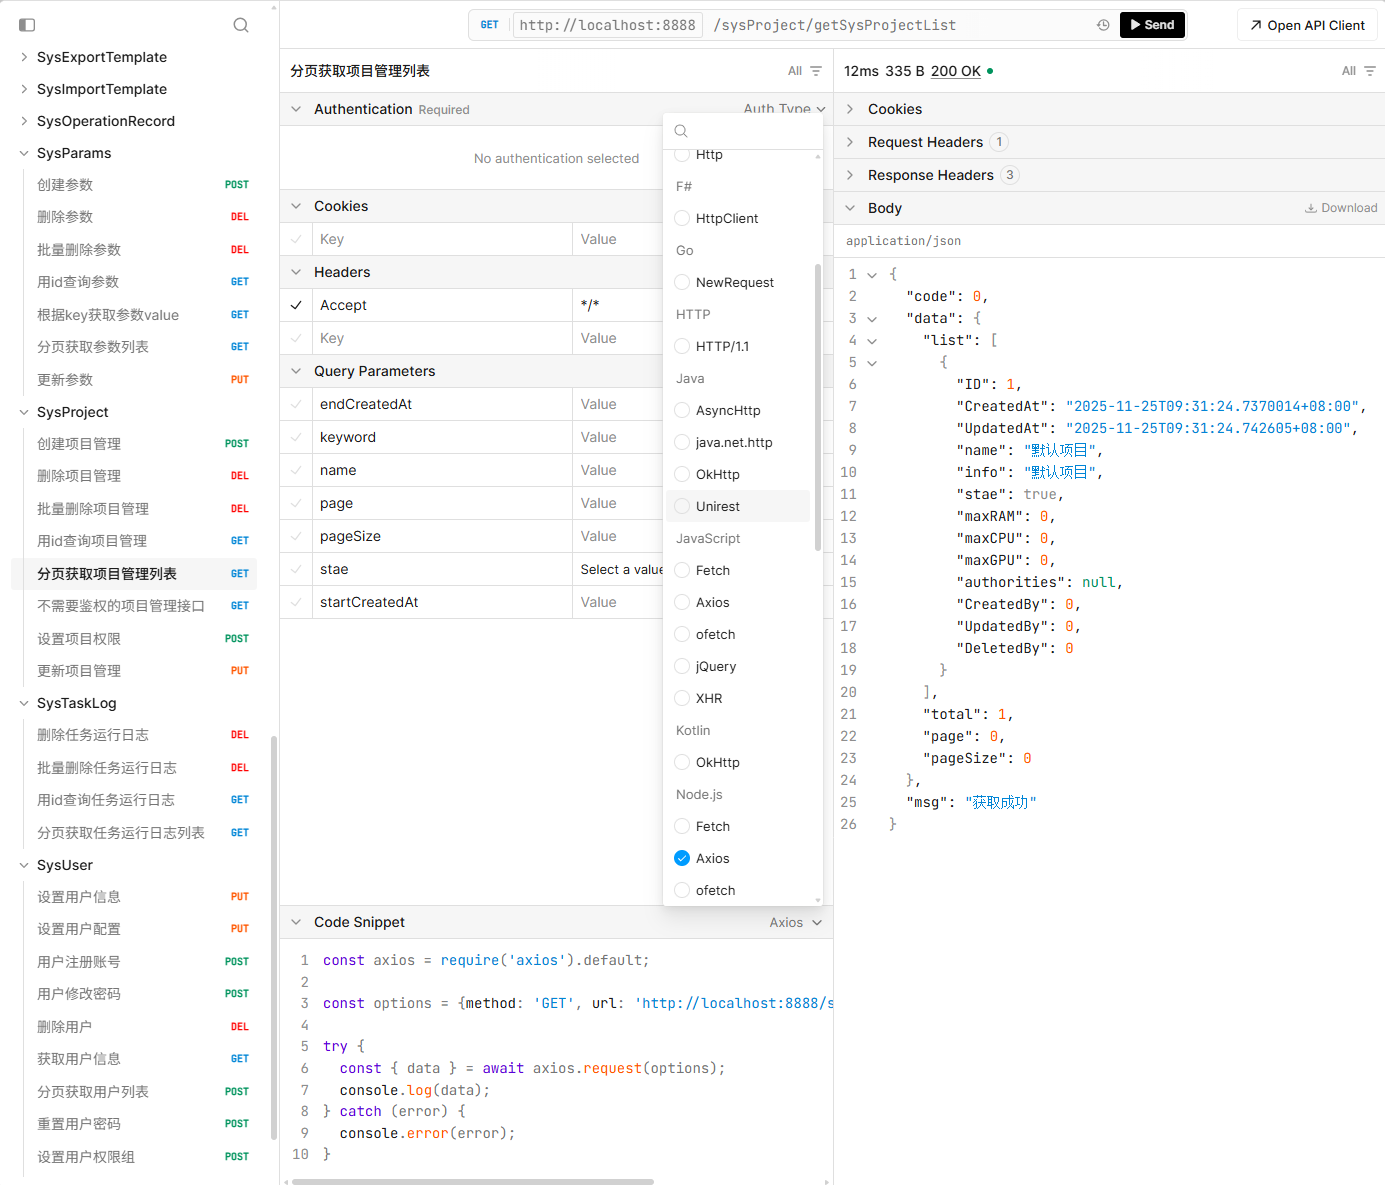Click the request section filter icon

[x=816, y=71]
